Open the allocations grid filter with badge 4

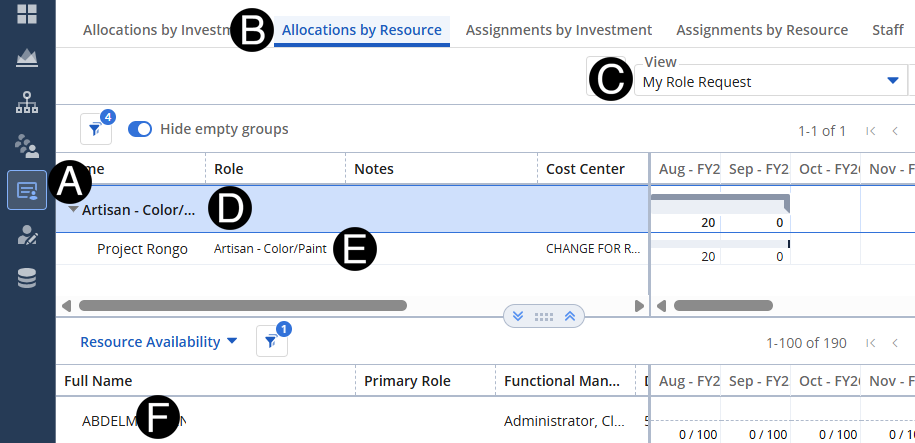[x=96, y=129]
